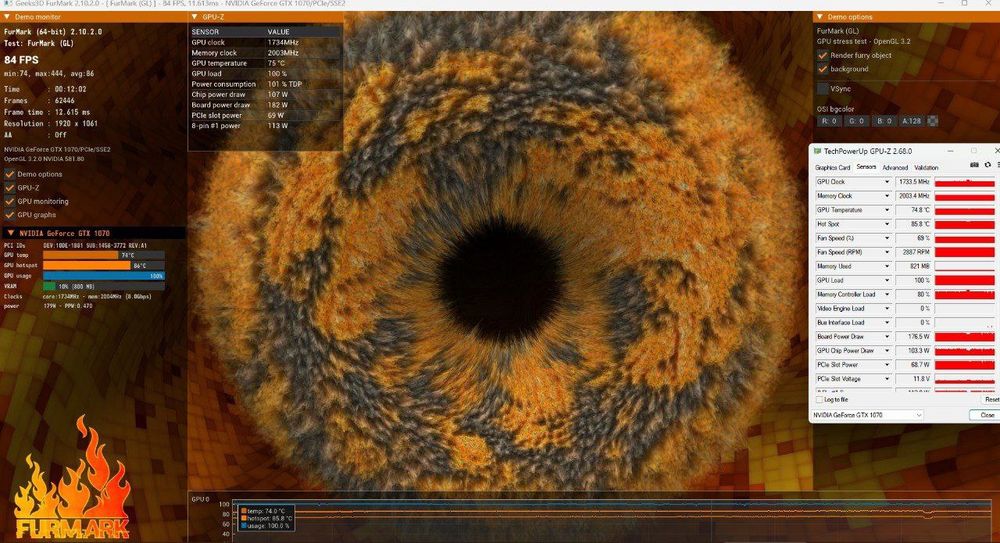Switch to the Graphics Card tab

tap(832, 167)
